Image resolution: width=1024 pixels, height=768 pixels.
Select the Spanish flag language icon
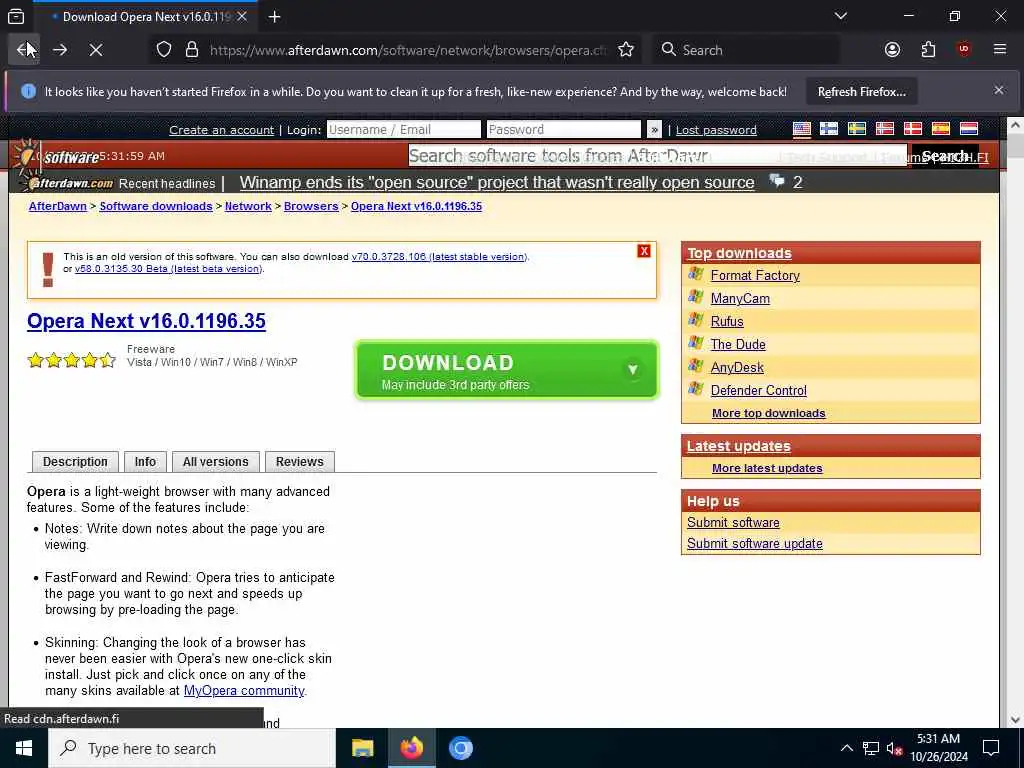(941, 129)
